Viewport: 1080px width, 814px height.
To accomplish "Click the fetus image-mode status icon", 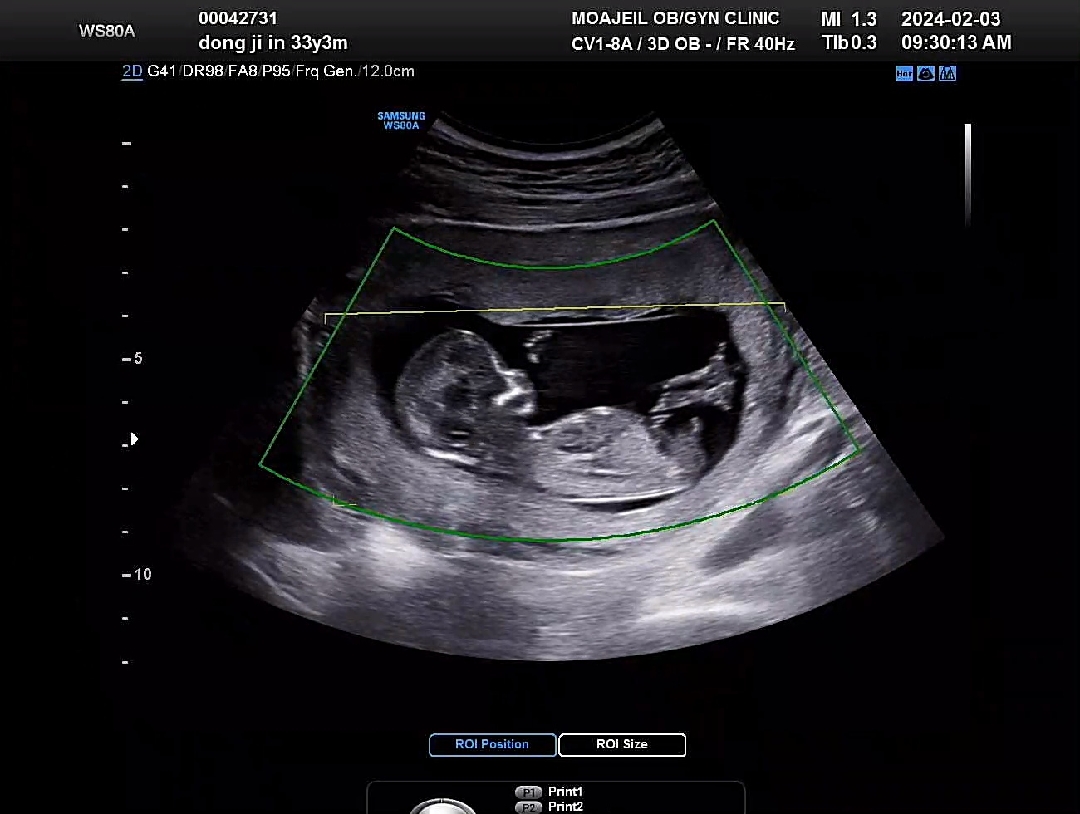I will click(926, 73).
